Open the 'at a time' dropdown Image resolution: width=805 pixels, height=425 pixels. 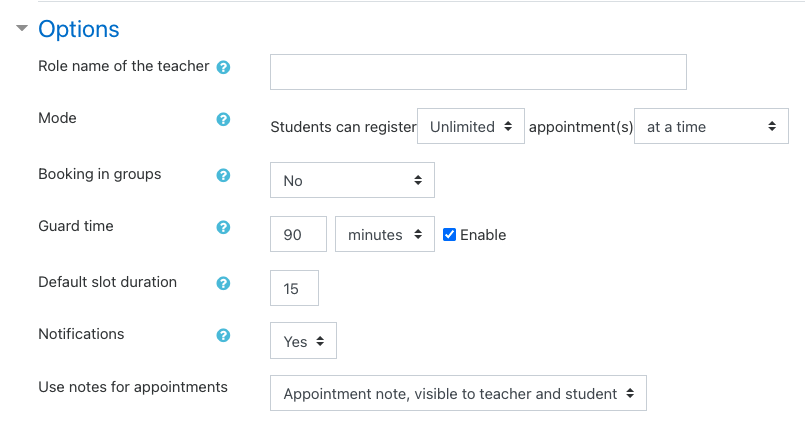[711, 126]
